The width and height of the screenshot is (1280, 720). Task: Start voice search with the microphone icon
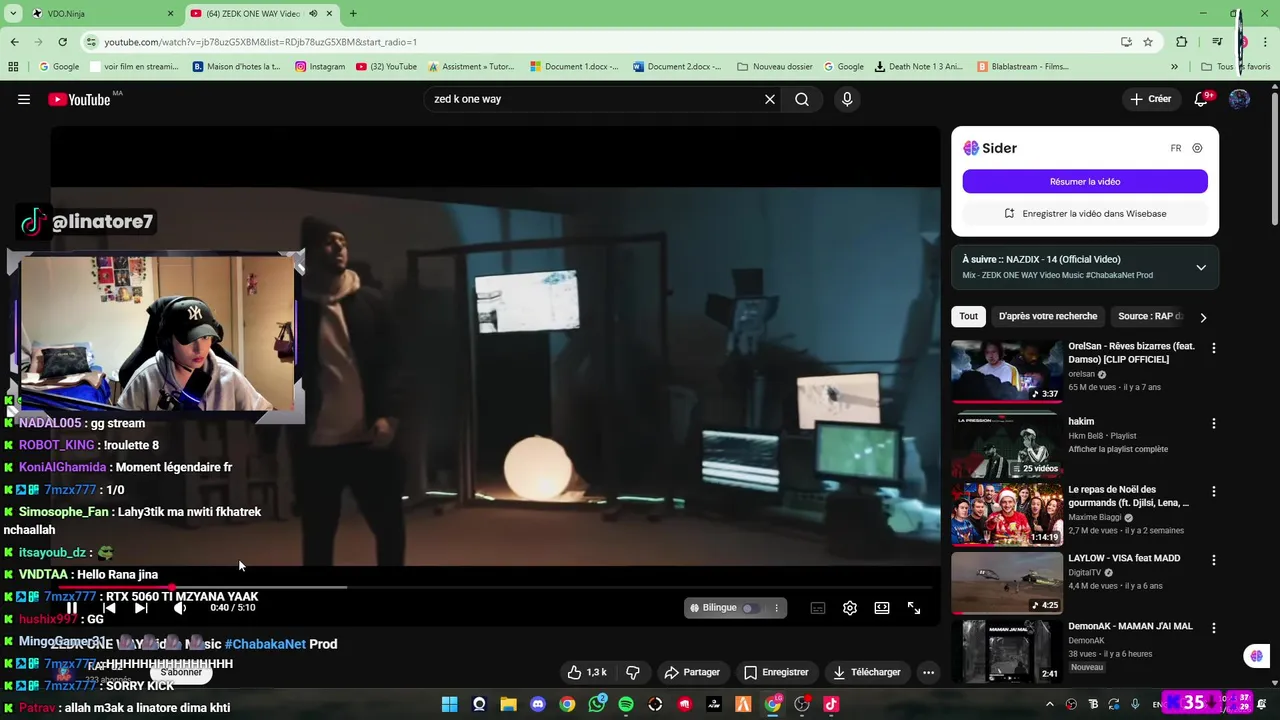[847, 99]
